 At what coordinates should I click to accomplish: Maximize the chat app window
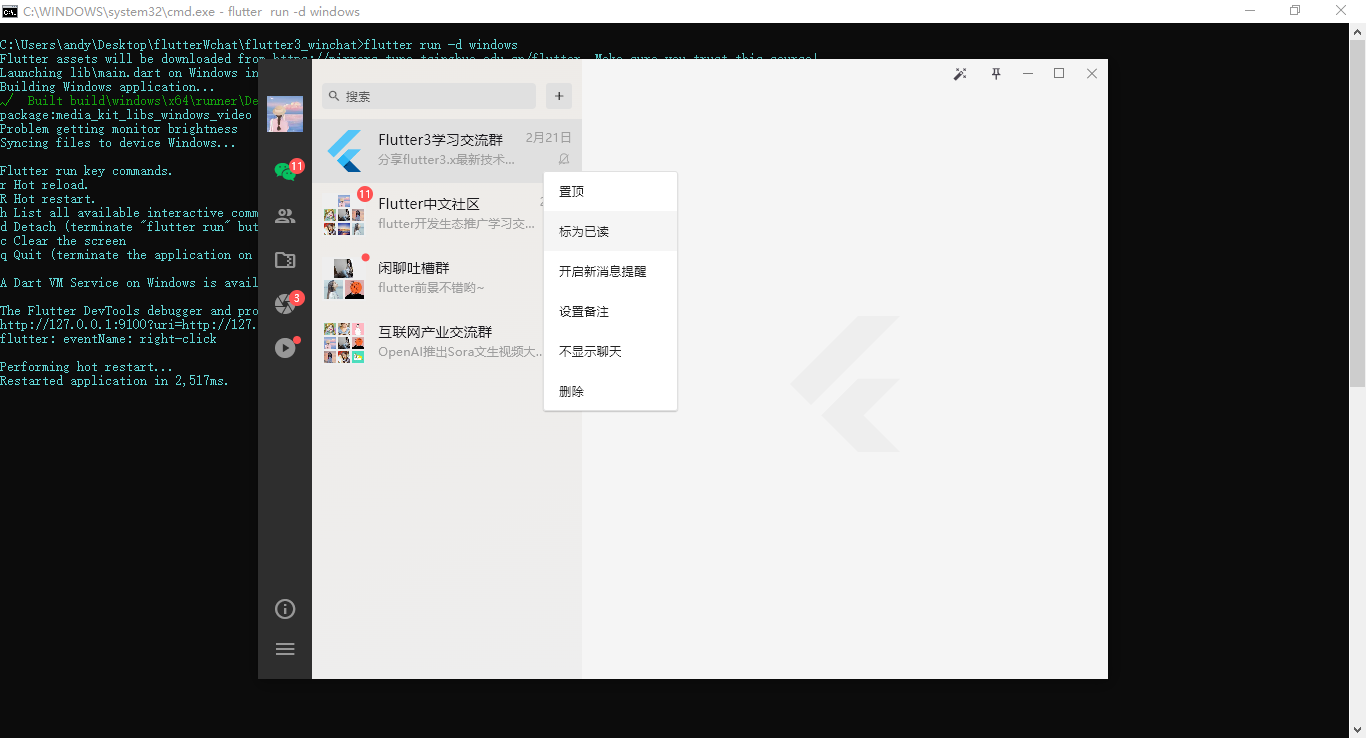(1059, 74)
